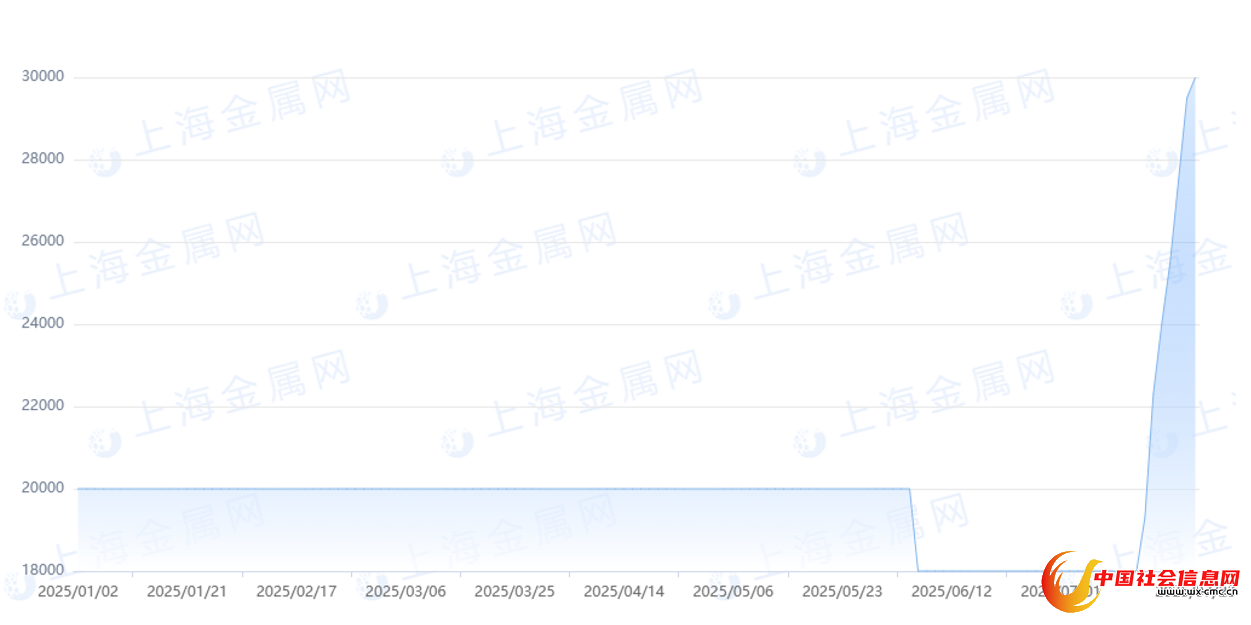Select the 2025/06/12 date label
The width and height of the screenshot is (1251, 625).
coord(951,591)
